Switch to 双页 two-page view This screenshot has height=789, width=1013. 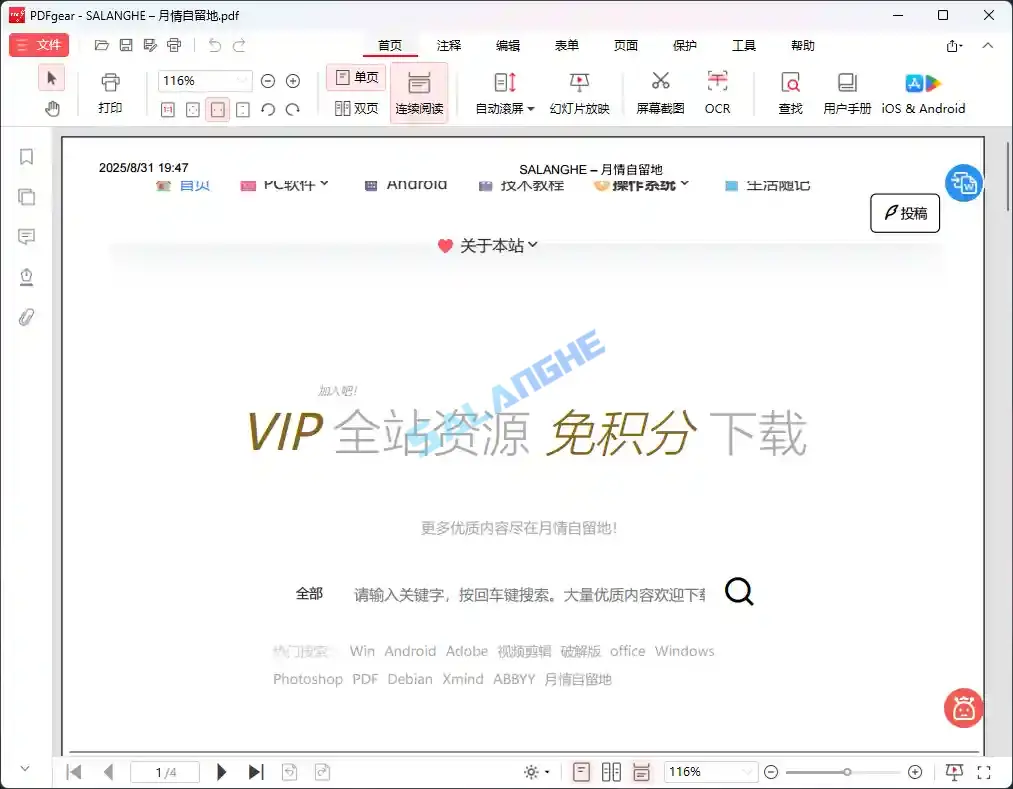coord(357,108)
